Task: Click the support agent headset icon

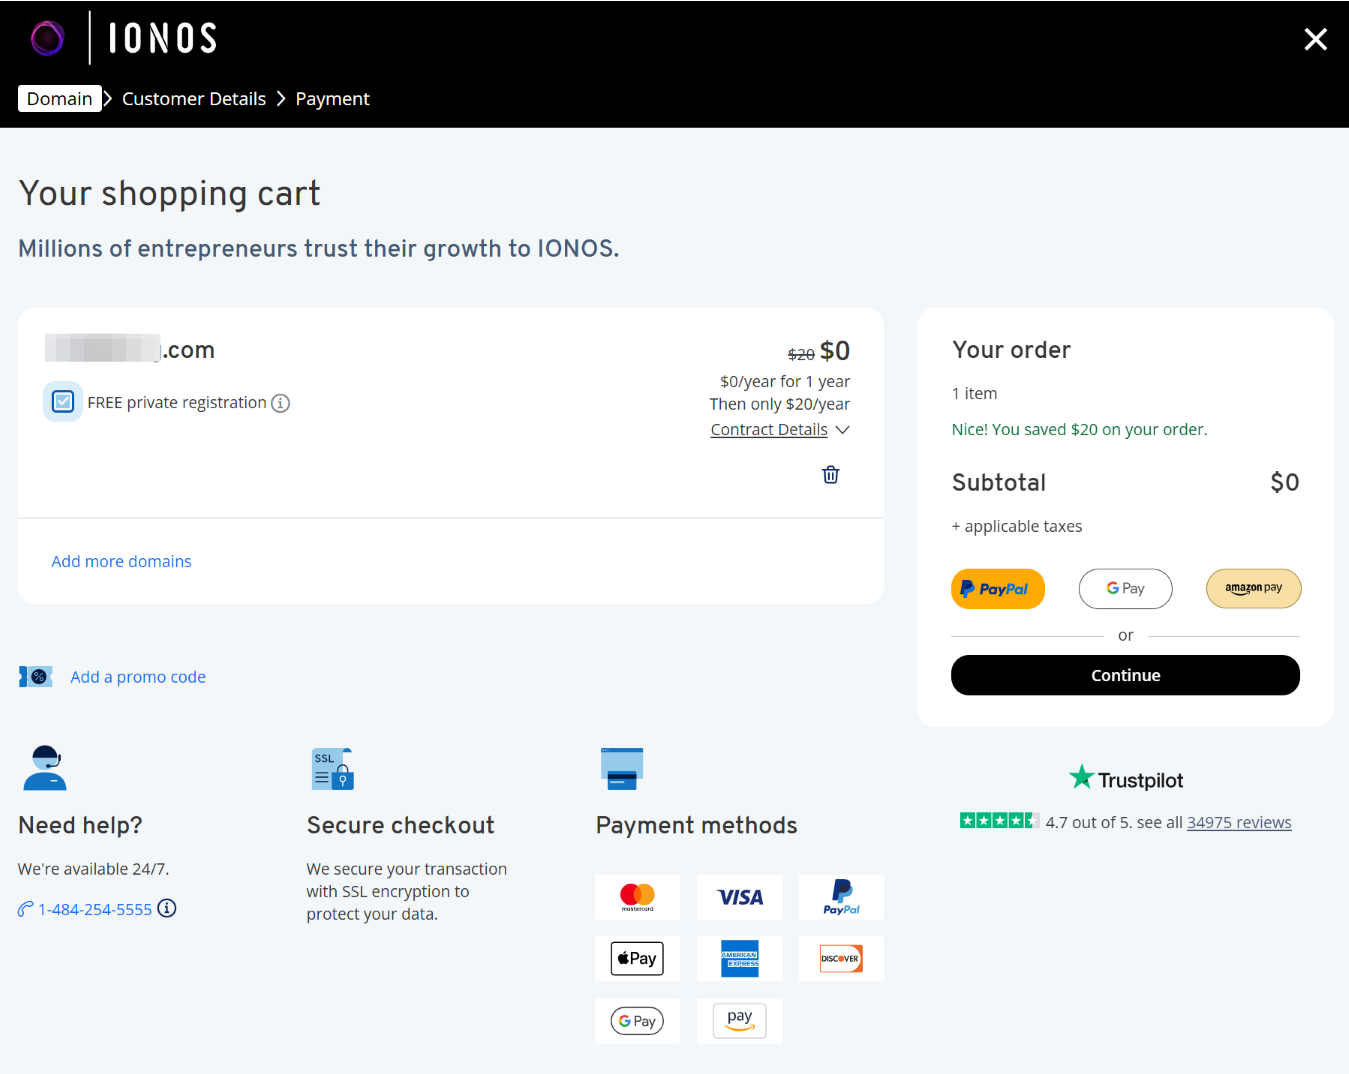Action: [45, 768]
